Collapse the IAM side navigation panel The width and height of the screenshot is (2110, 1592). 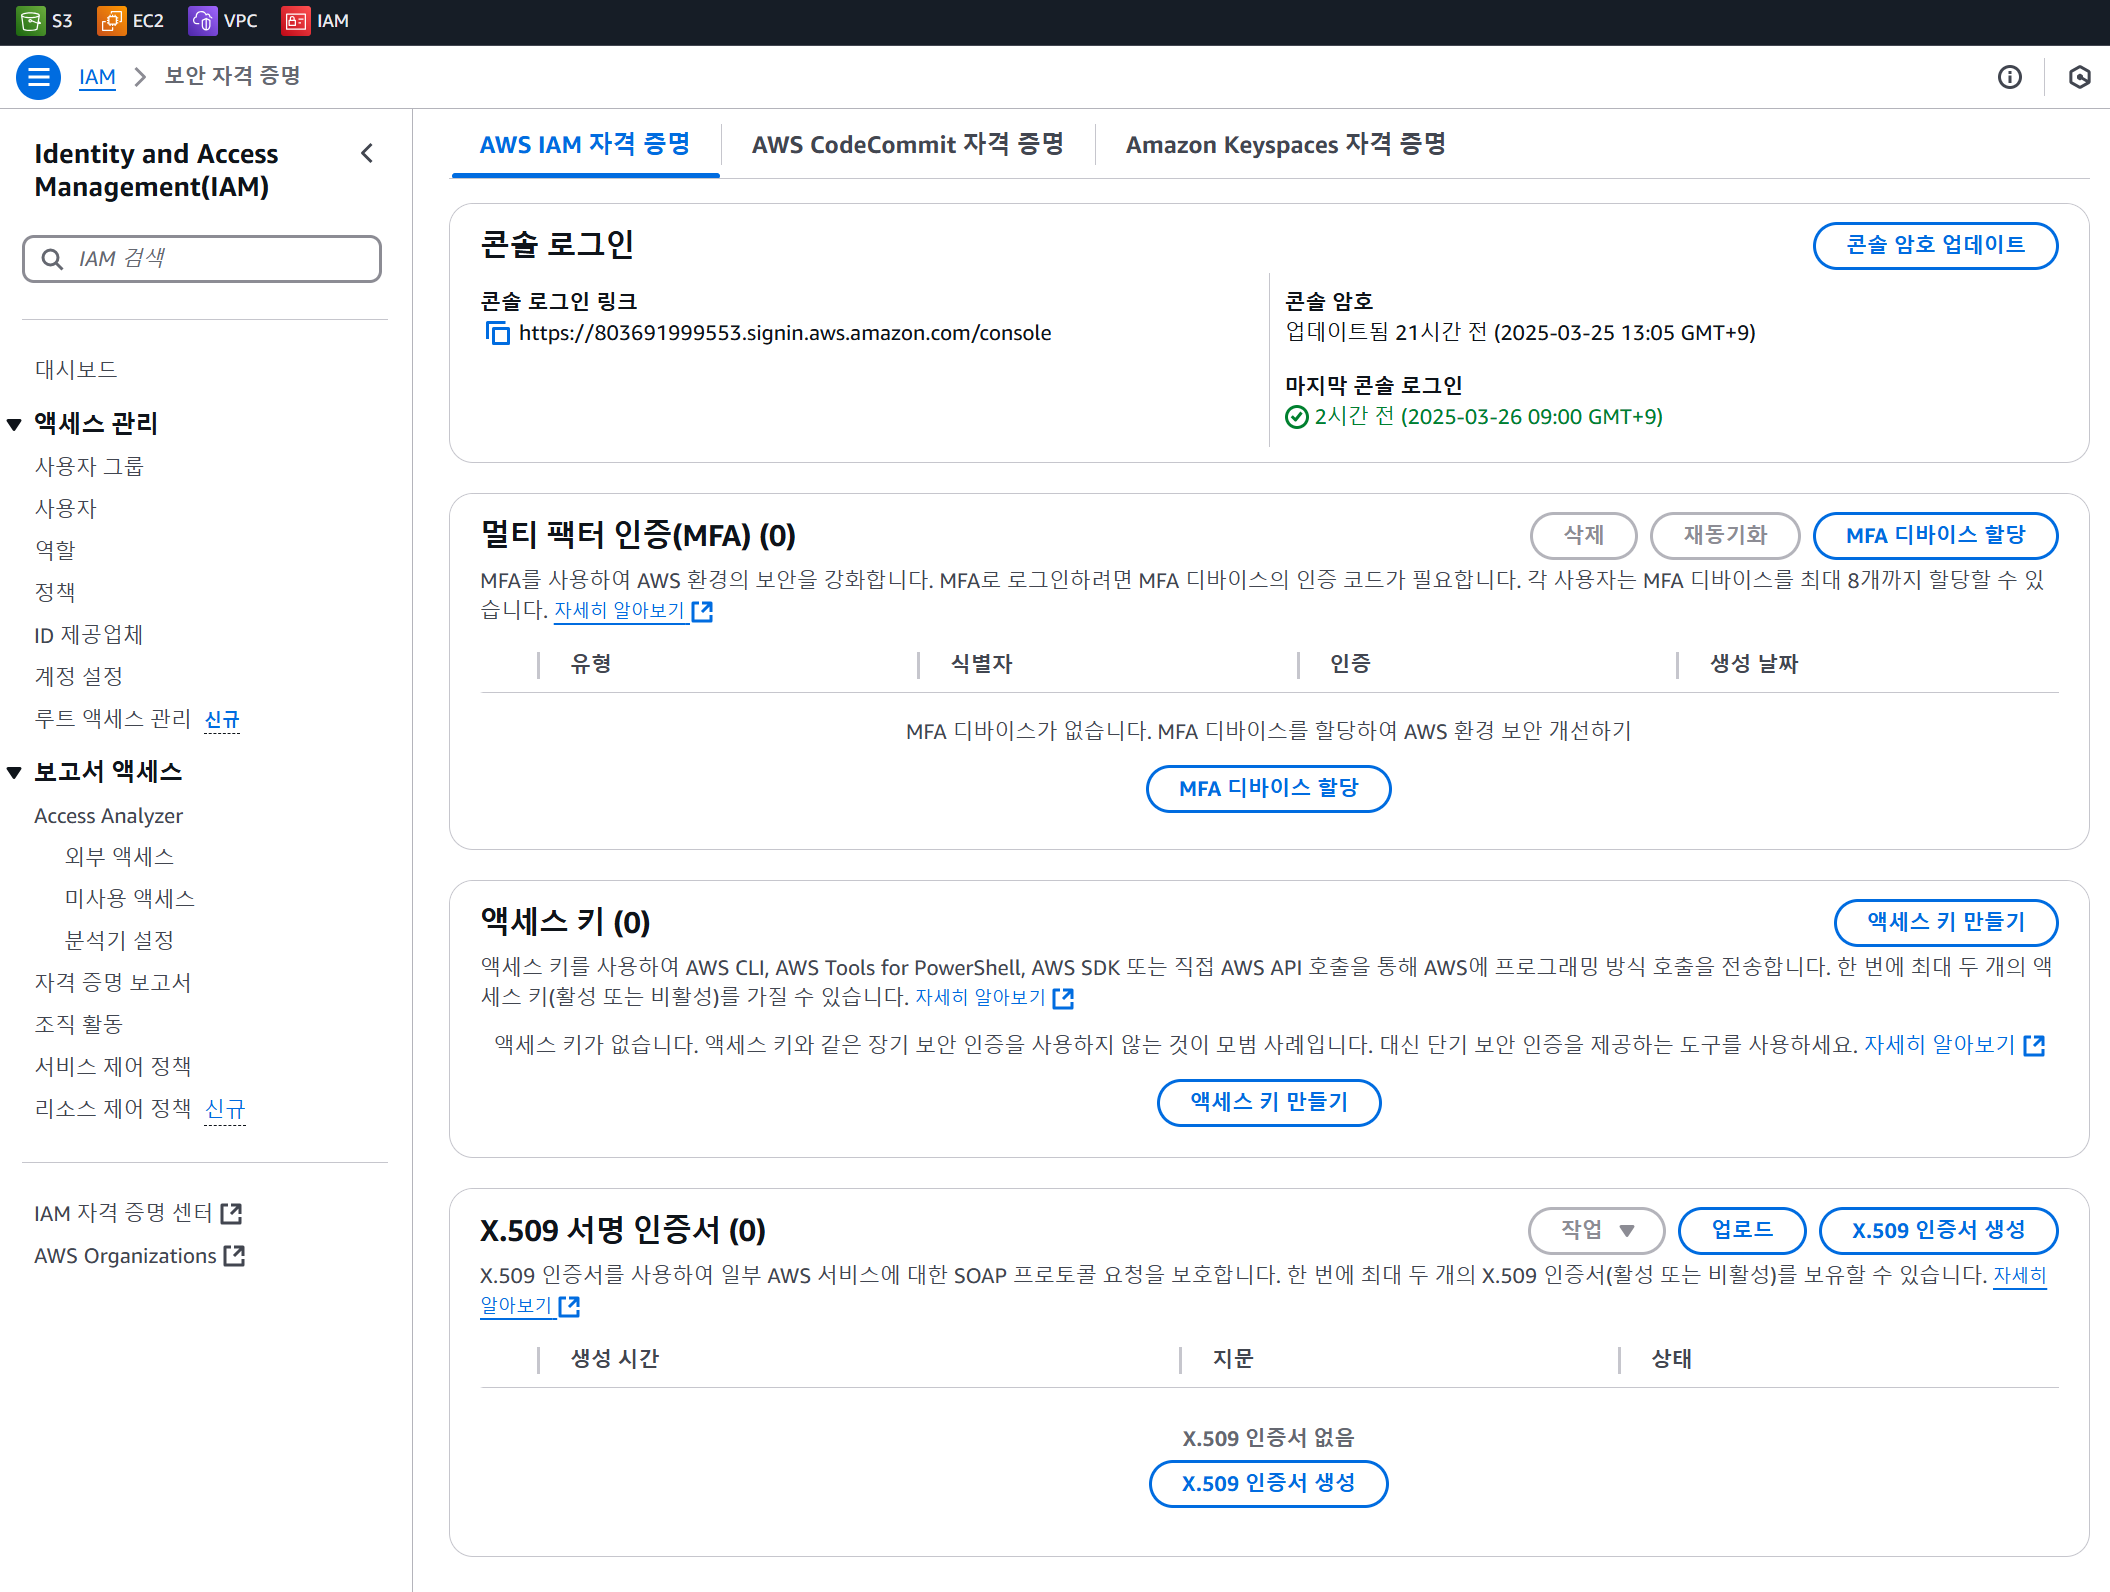(367, 153)
